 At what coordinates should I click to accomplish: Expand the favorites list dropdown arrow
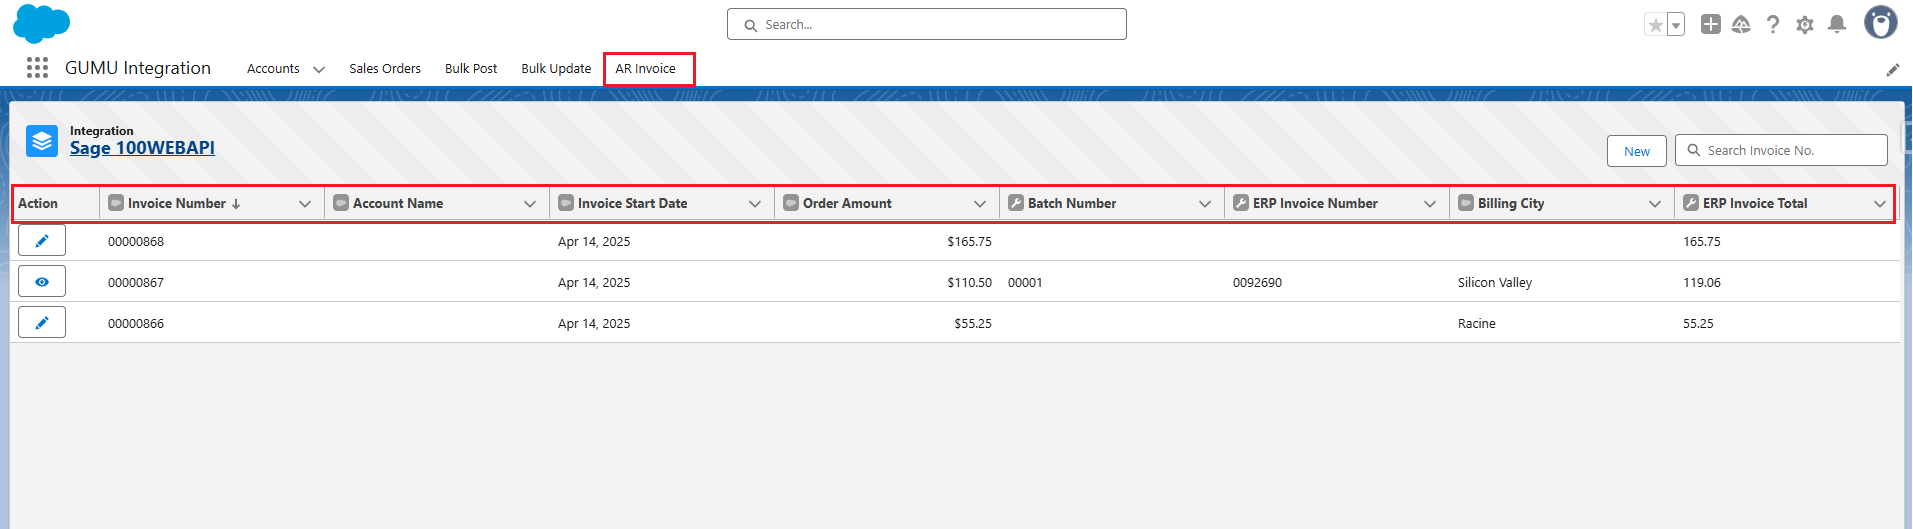[1676, 25]
